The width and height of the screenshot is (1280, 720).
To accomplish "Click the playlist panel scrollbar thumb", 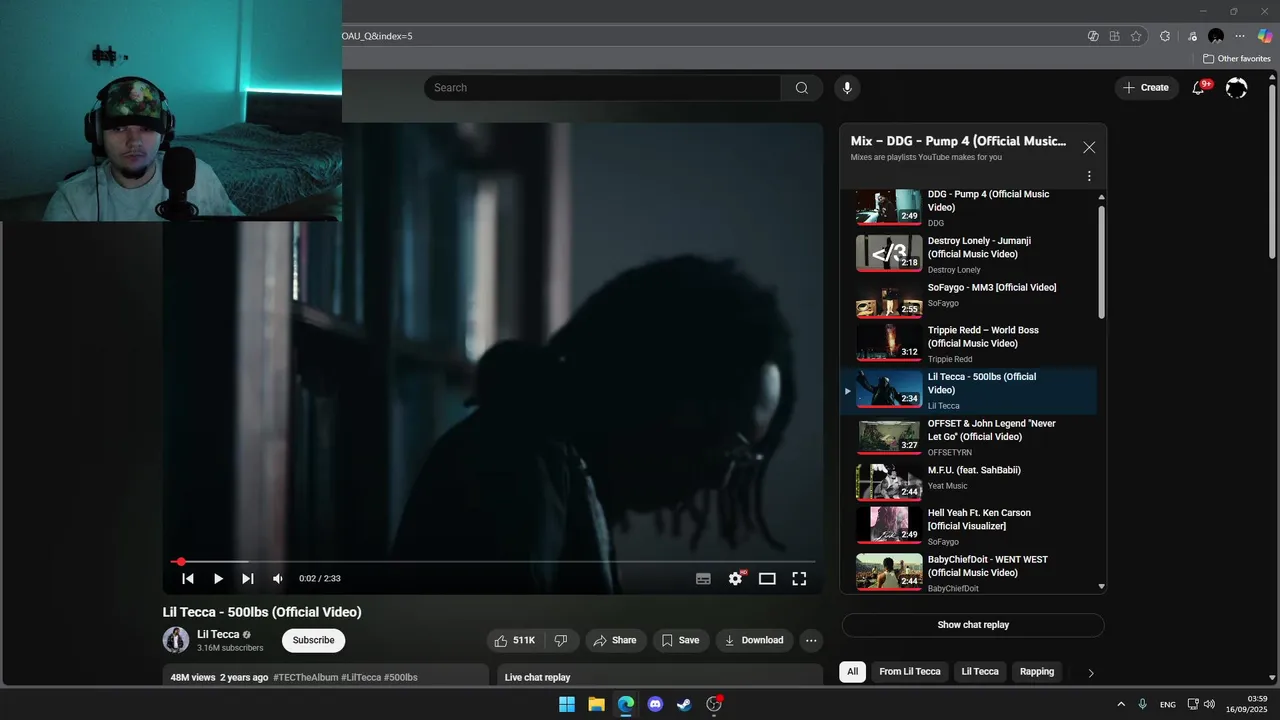I will coord(1102,262).
